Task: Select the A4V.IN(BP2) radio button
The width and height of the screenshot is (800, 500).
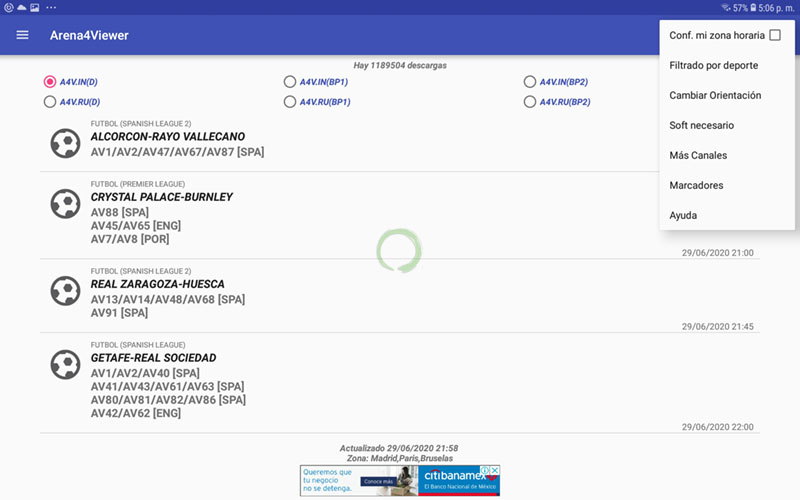Action: [x=530, y=82]
